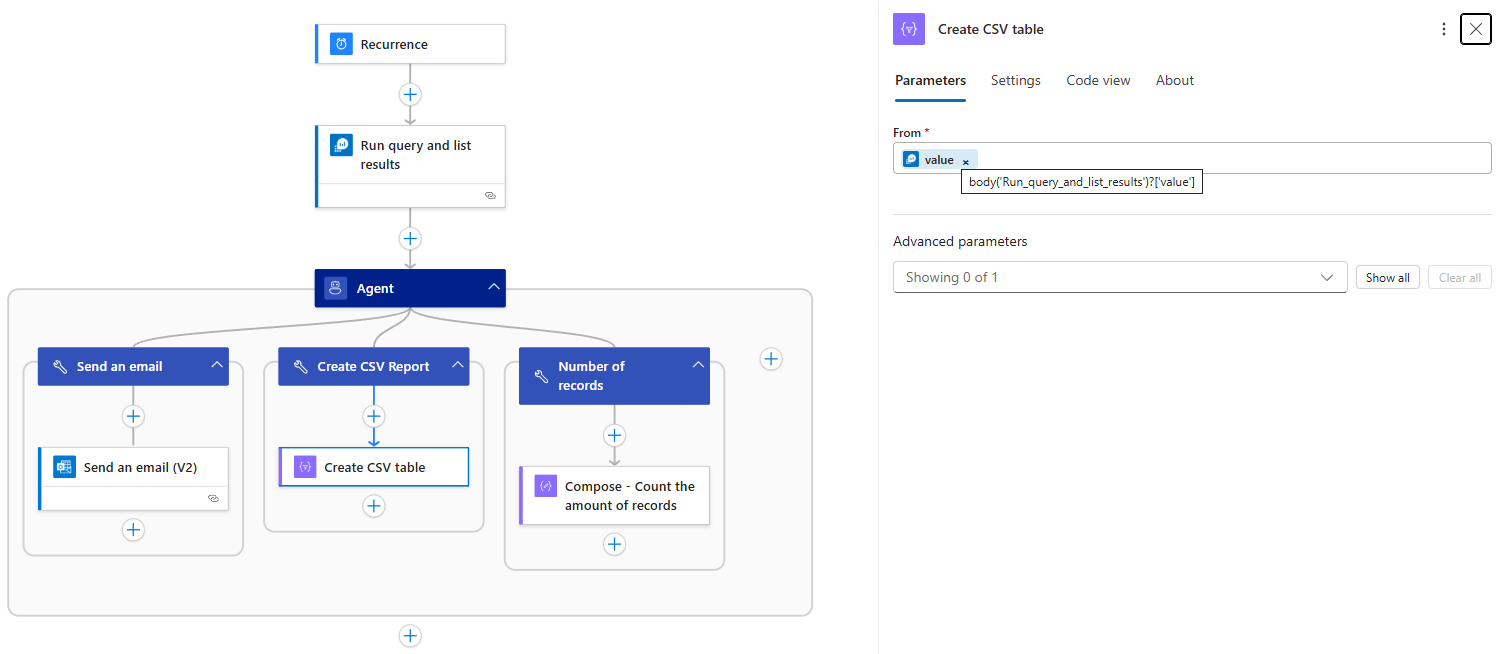Collapse the Send an email tool
This screenshot has width=1502, height=654.
point(217,366)
